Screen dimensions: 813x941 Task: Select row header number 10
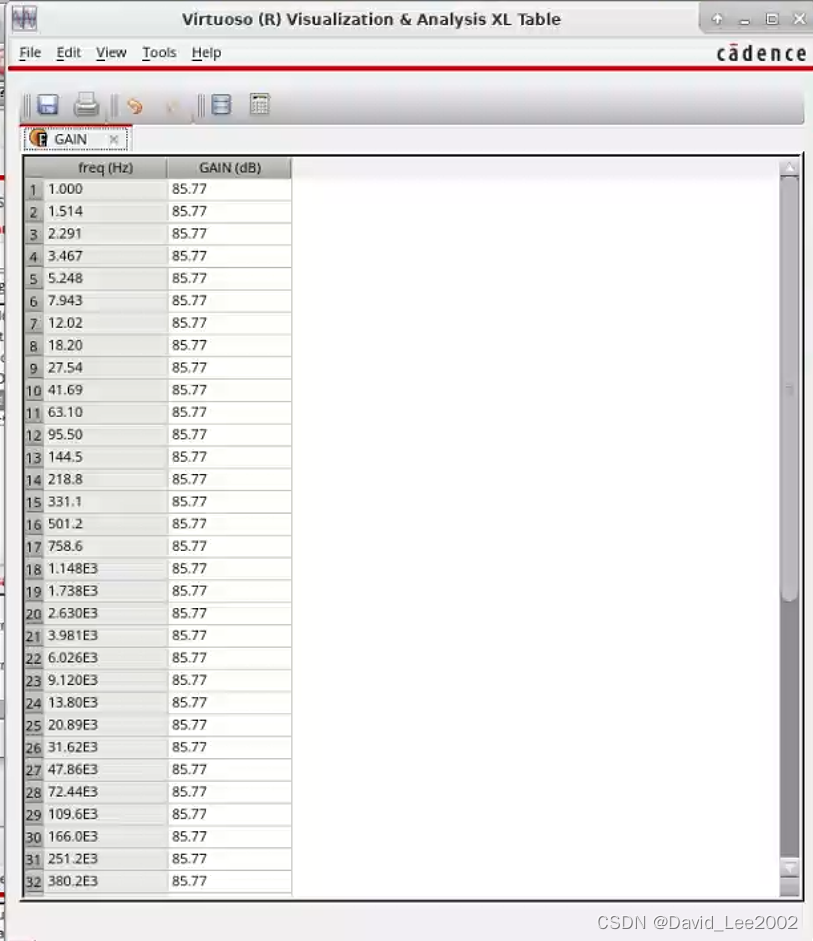click(x=34, y=391)
